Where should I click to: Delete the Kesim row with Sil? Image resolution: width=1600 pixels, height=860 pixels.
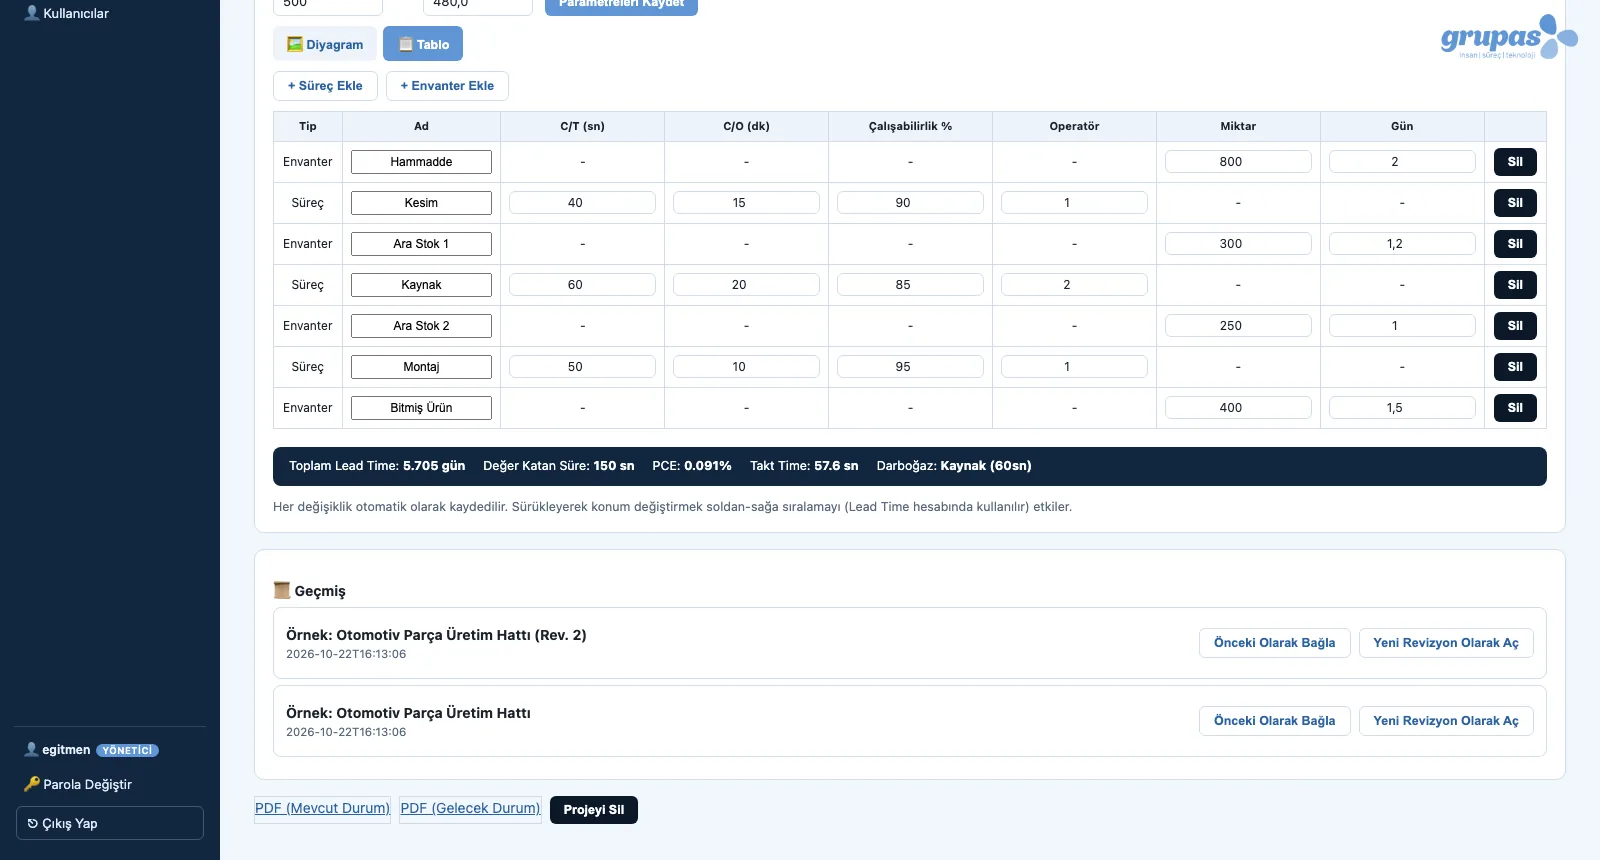[x=1515, y=203]
